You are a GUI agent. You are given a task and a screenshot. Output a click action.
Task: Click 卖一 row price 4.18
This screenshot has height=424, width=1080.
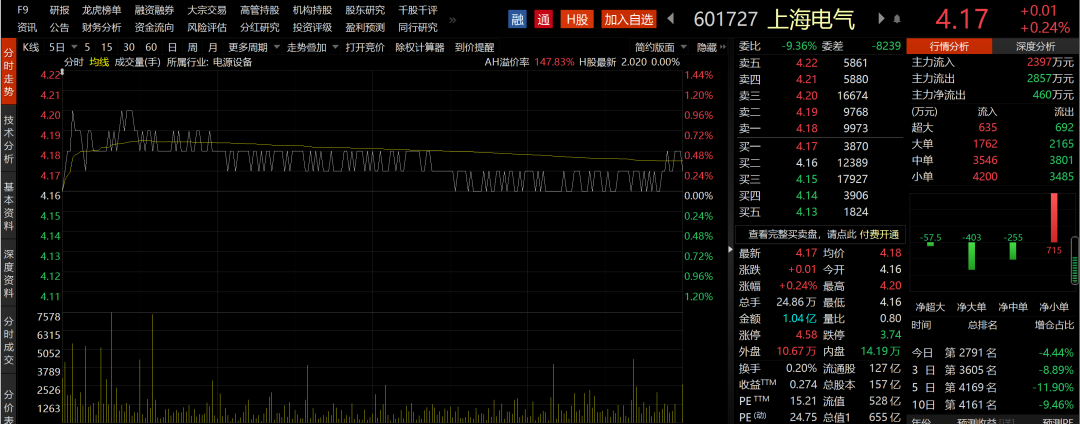[807, 128]
